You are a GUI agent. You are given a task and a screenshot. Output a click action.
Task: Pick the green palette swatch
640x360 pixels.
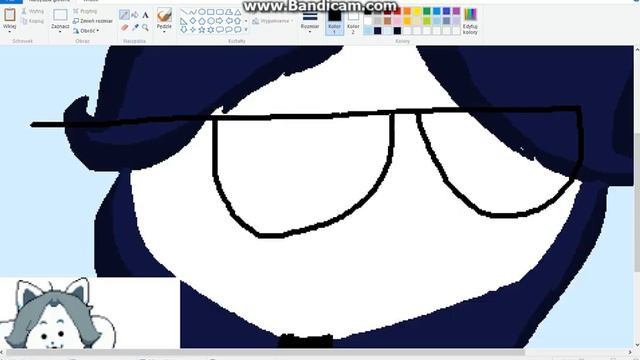coord(427,11)
